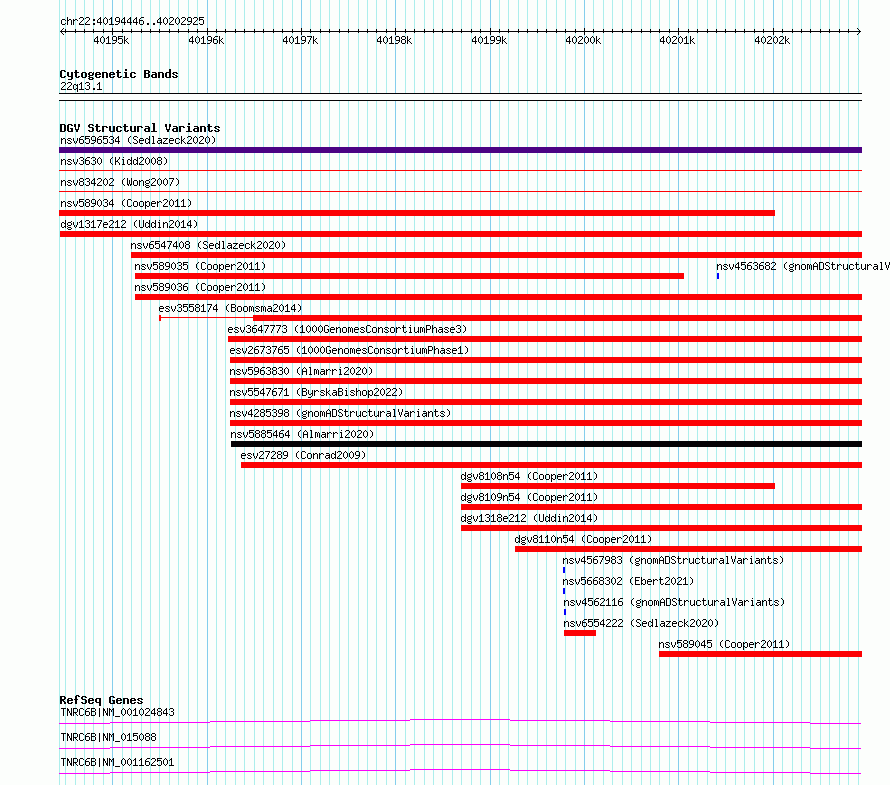Image resolution: width=890 pixels, height=785 pixels.
Task: Open TNRC6B|NM_015088 gene label
Action: coord(108,737)
